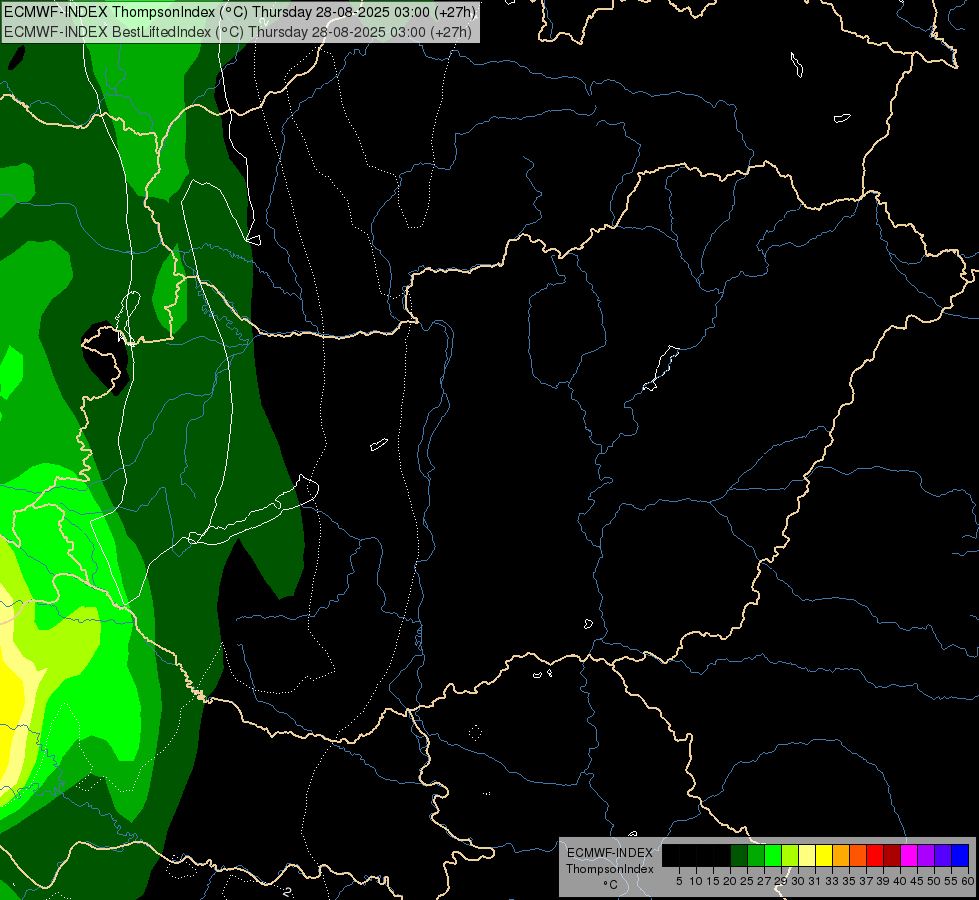Click the legend scale value 45

click(x=917, y=881)
